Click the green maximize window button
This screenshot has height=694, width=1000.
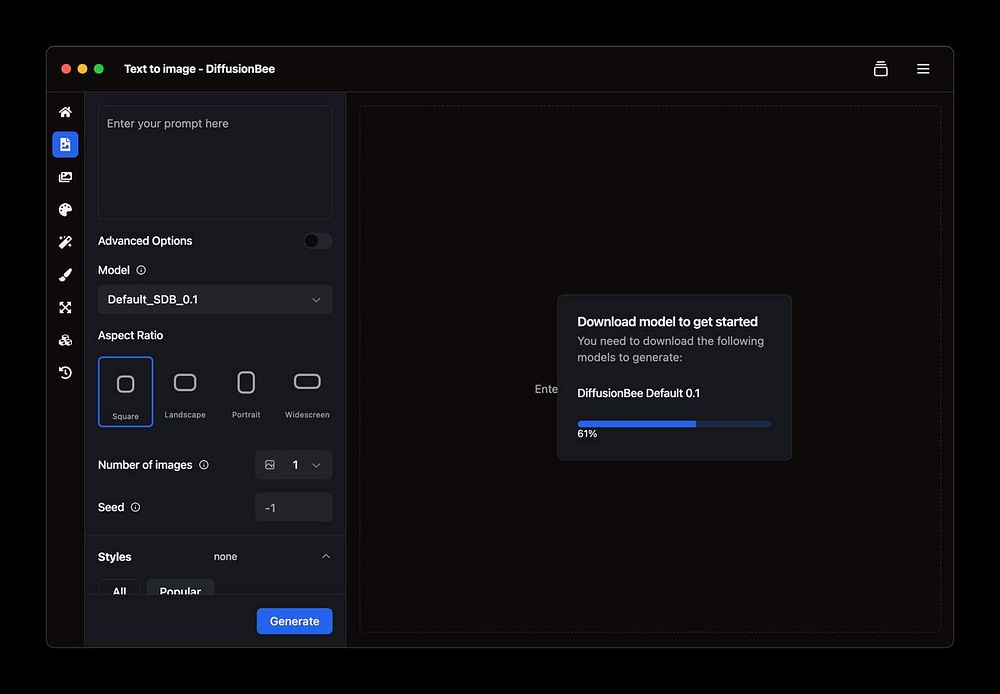coord(99,69)
